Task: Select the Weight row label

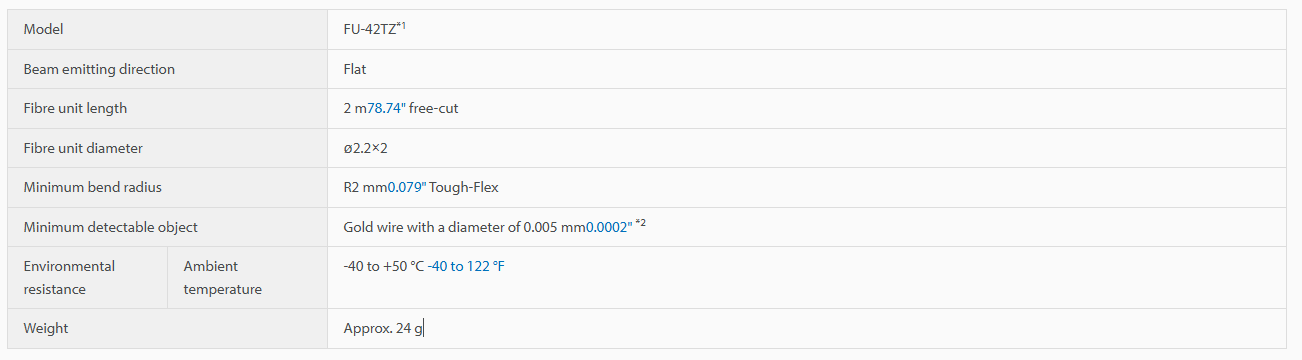Action: [46, 328]
